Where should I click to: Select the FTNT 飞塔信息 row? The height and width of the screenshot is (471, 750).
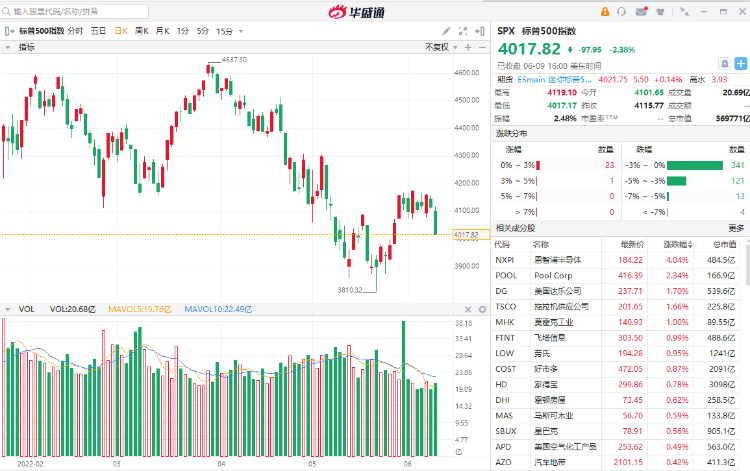617,338
